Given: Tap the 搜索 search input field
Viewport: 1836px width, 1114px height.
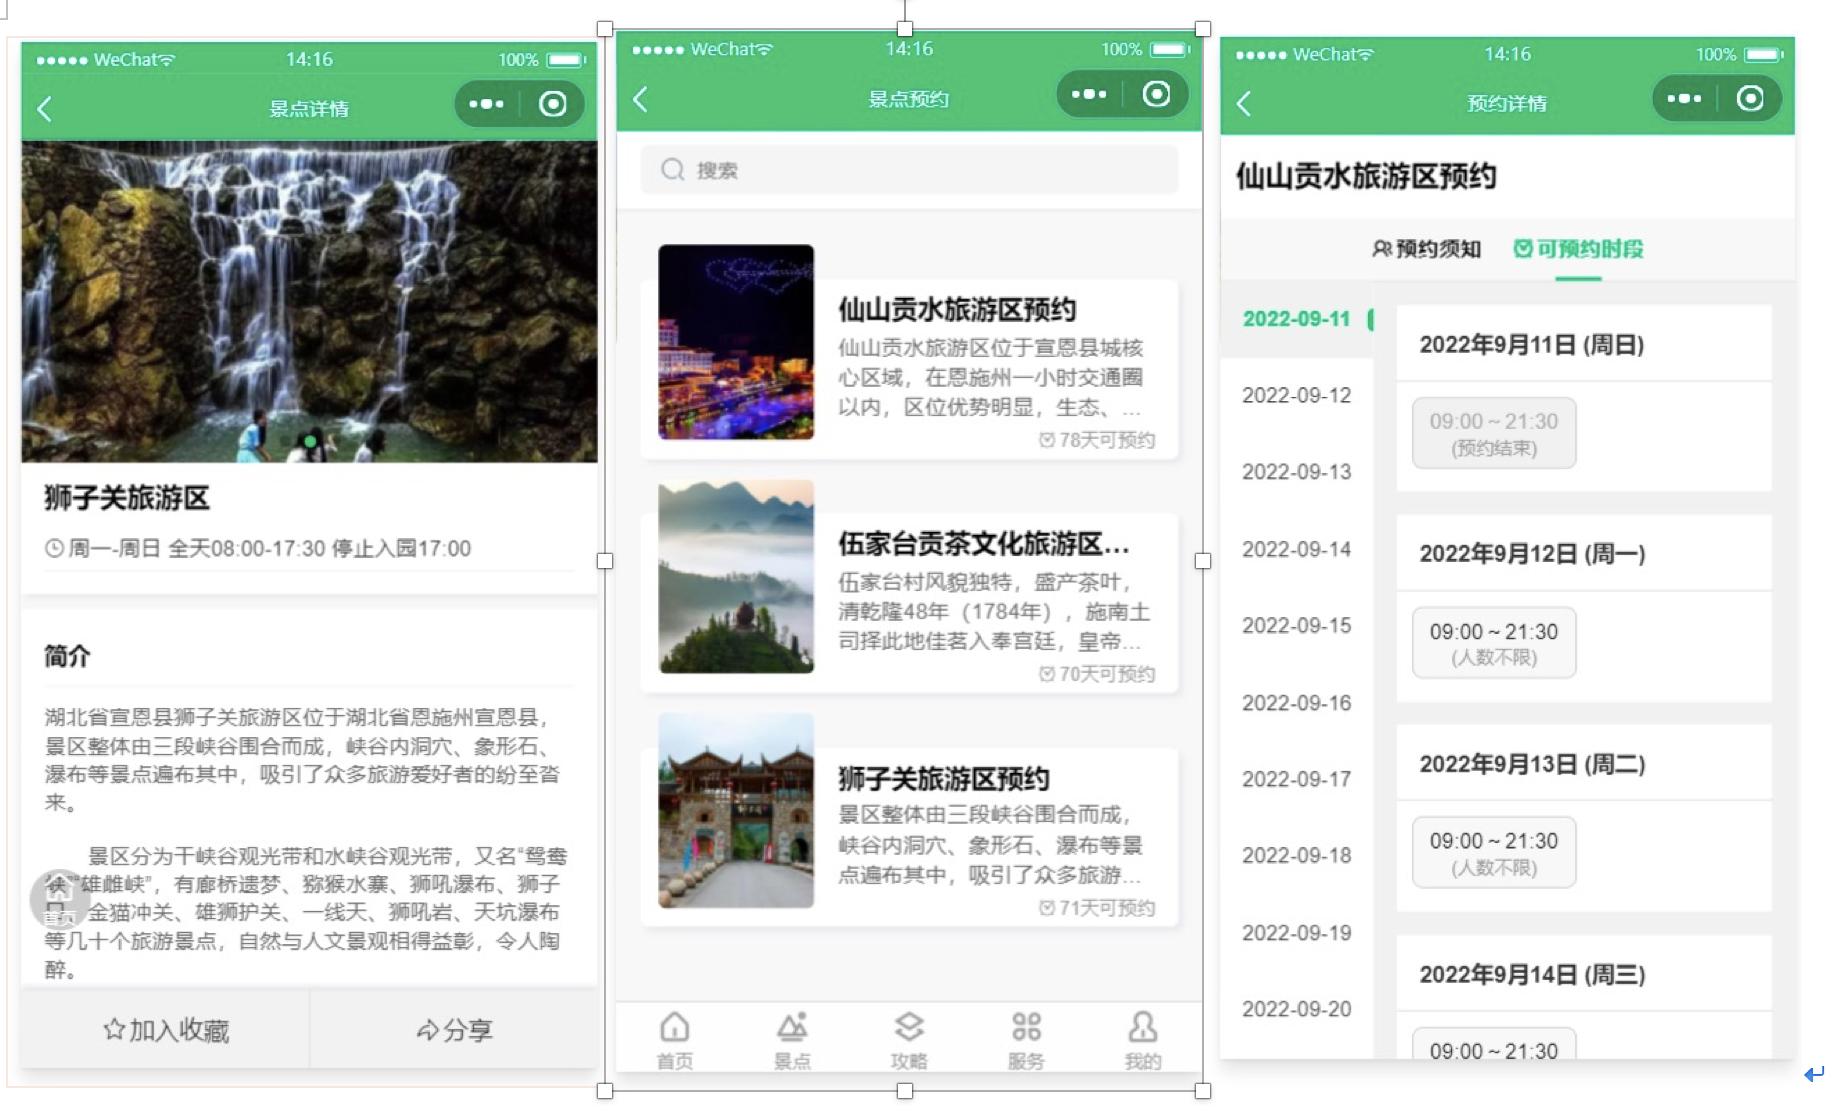Looking at the screenshot, I should click(905, 170).
